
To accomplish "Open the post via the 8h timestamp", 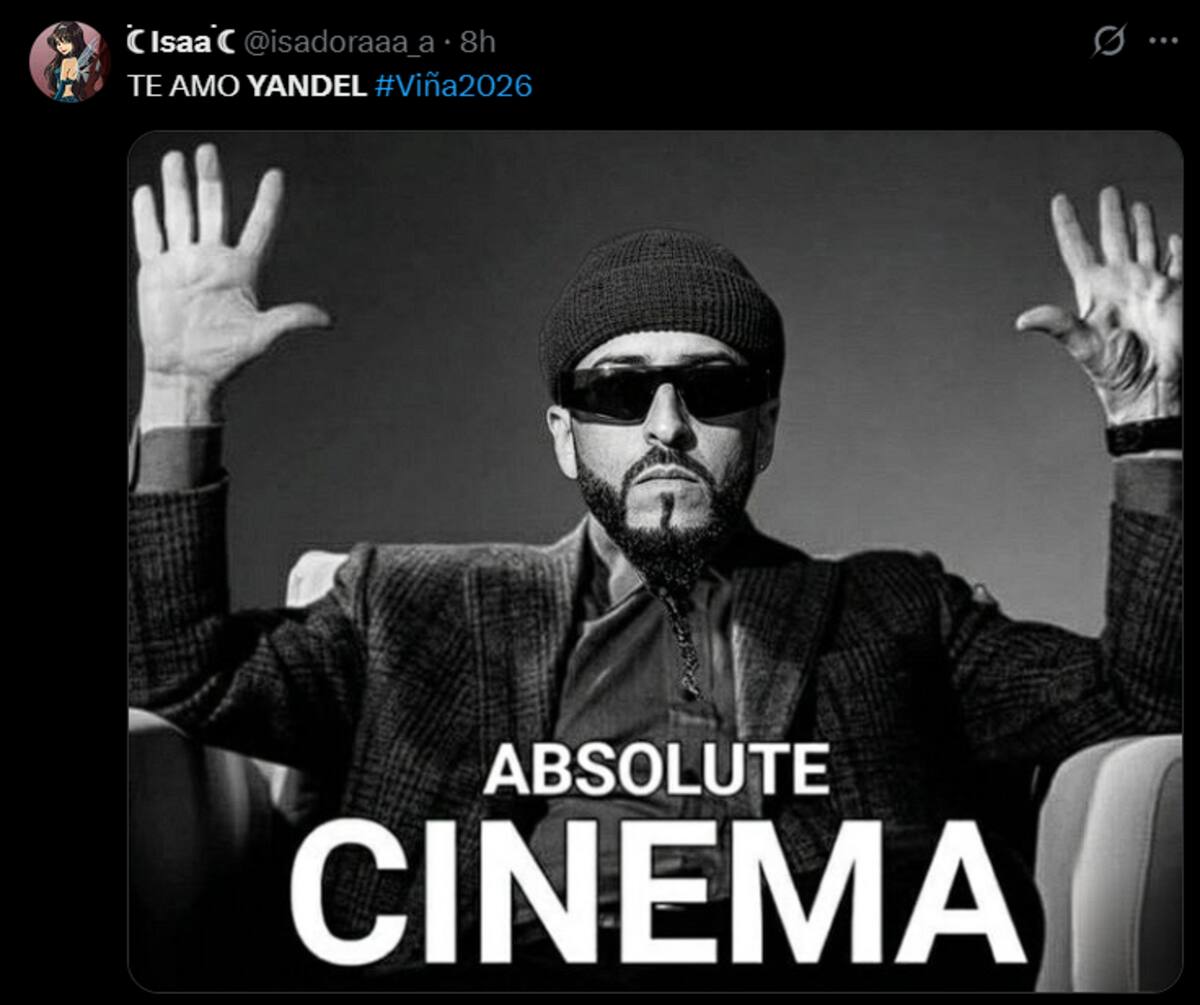I will tap(478, 42).
